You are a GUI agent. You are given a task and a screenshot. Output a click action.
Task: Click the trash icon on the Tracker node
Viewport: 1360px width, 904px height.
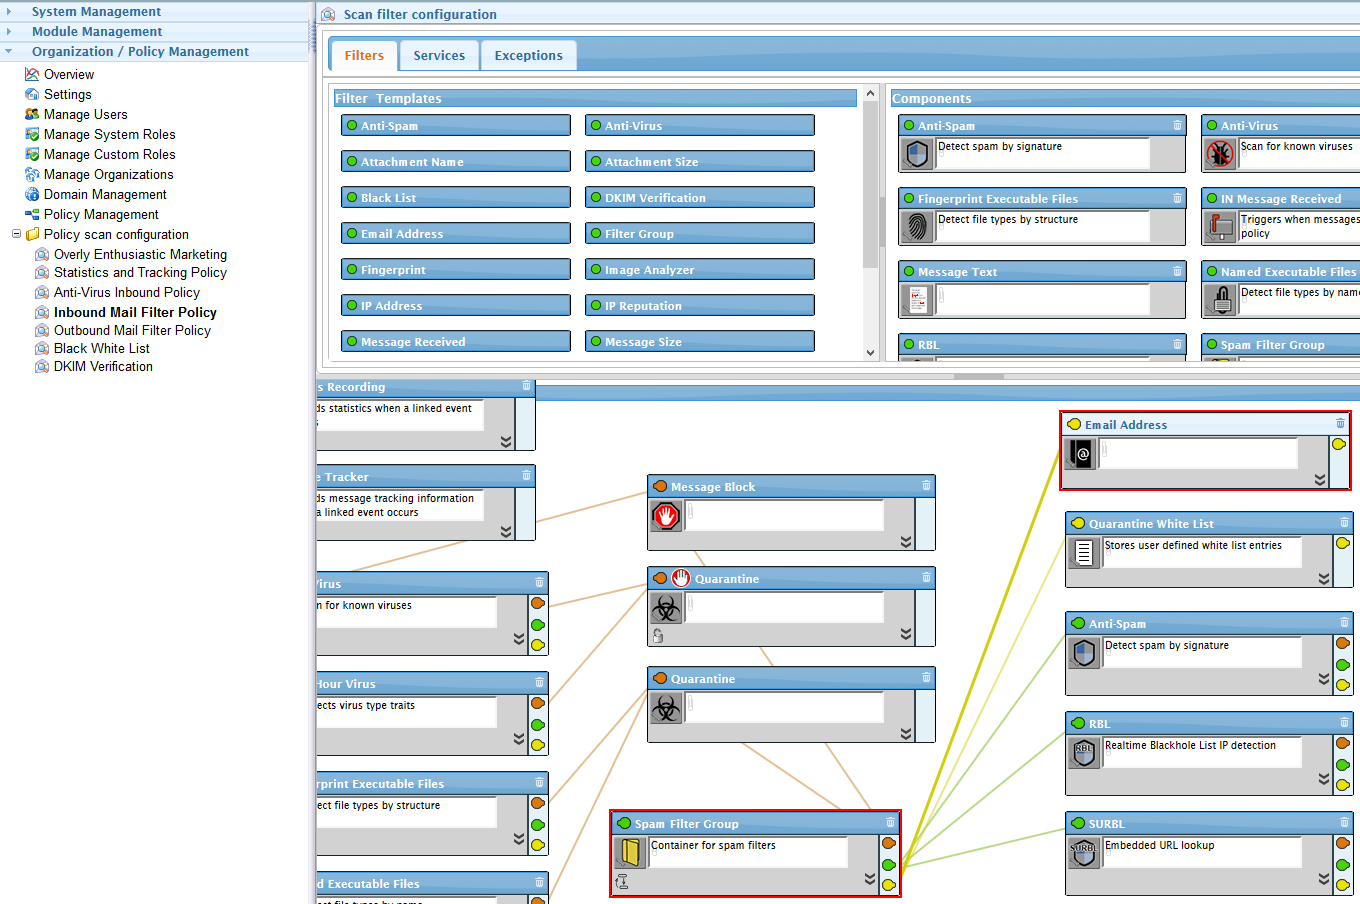pyautogui.click(x=526, y=476)
